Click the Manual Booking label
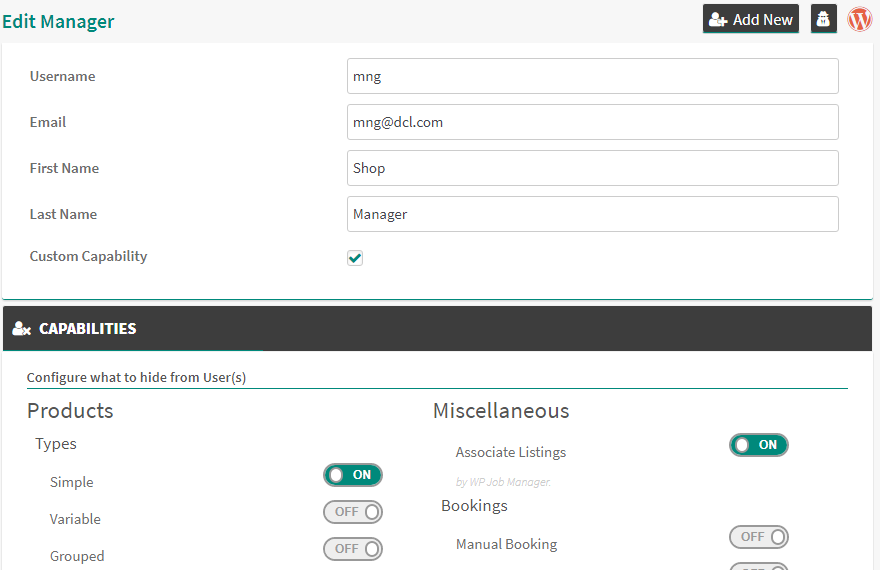The height and width of the screenshot is (570, 880). coord(506,544)
